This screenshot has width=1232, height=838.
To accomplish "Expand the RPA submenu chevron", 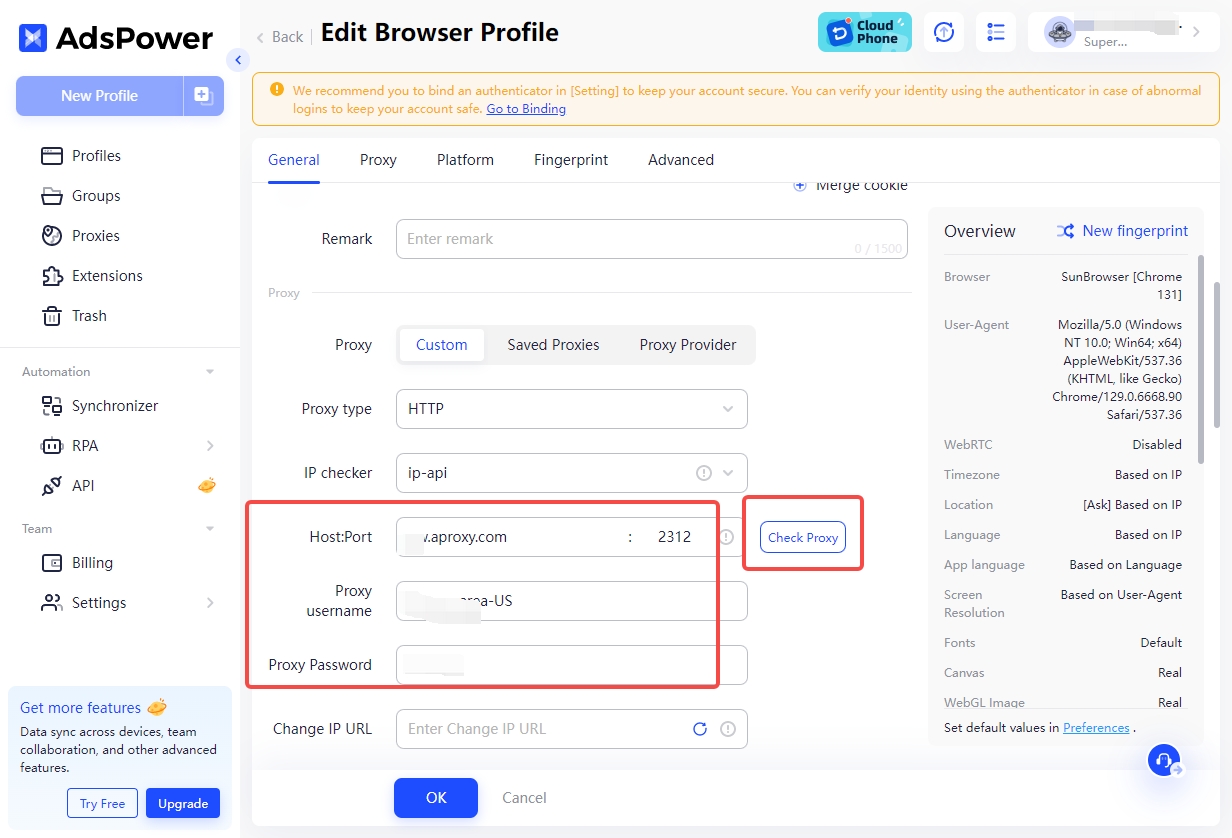I will pyautogui.click(x=210, y=446).
